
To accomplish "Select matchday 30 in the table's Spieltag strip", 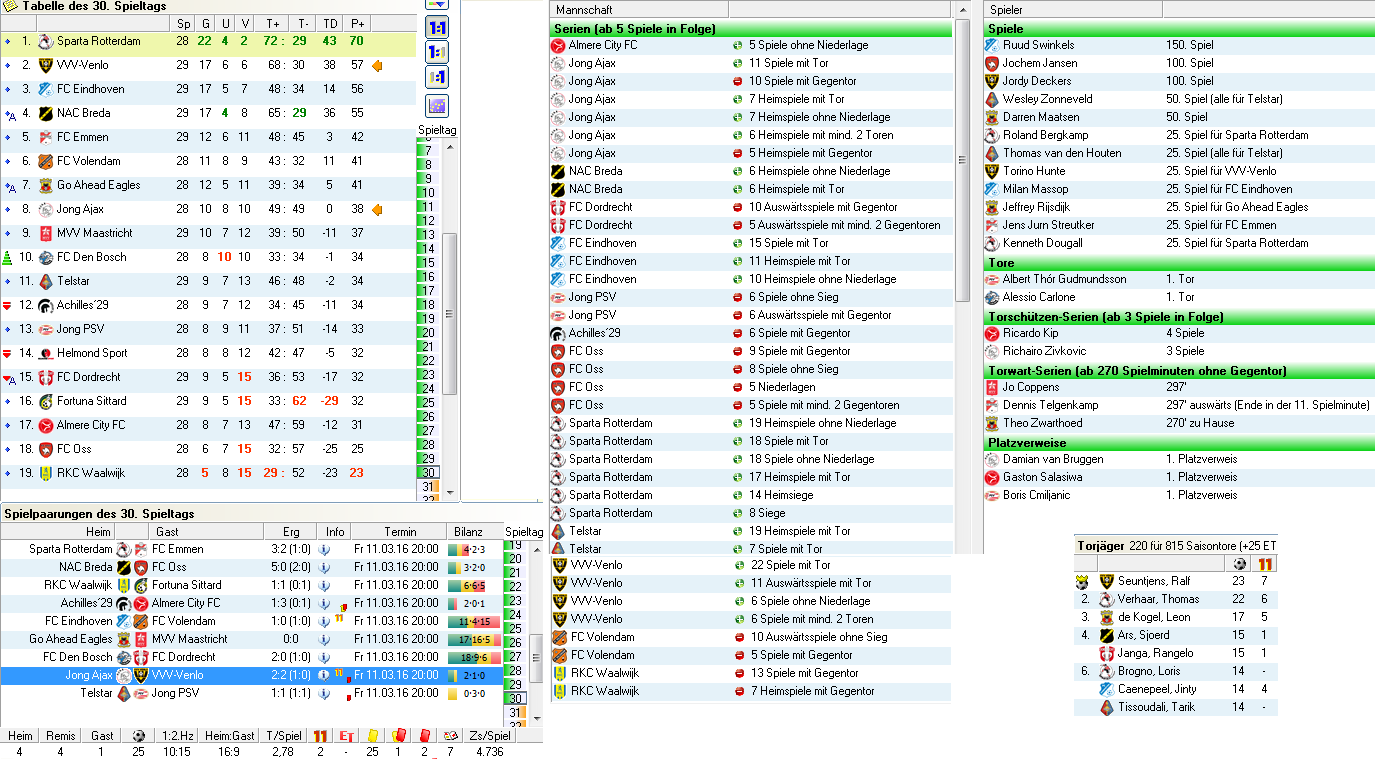I will tap(428, 473).
